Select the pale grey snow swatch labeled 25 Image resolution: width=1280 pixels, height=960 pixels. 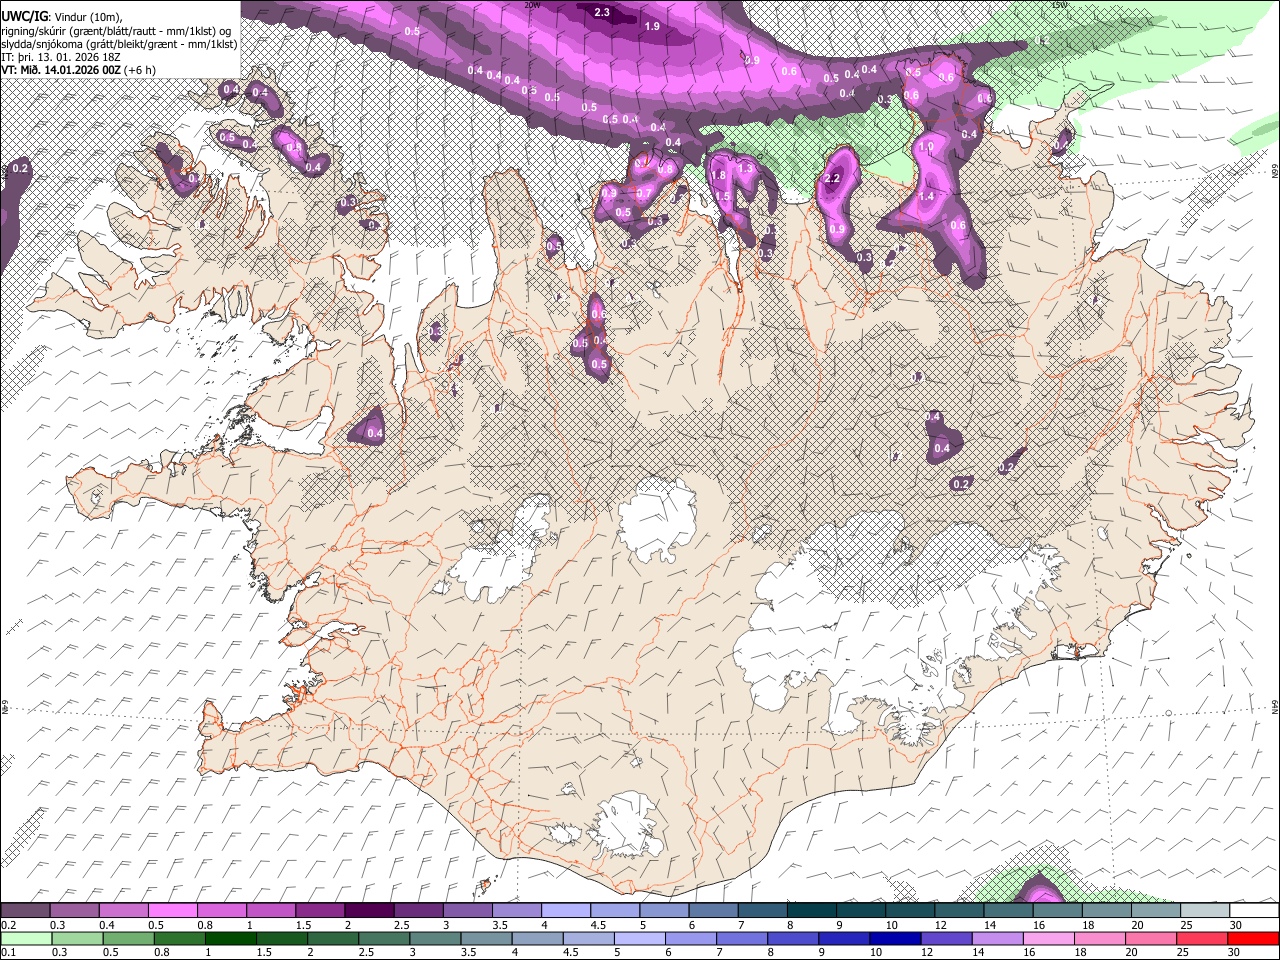click(1205, 911)
